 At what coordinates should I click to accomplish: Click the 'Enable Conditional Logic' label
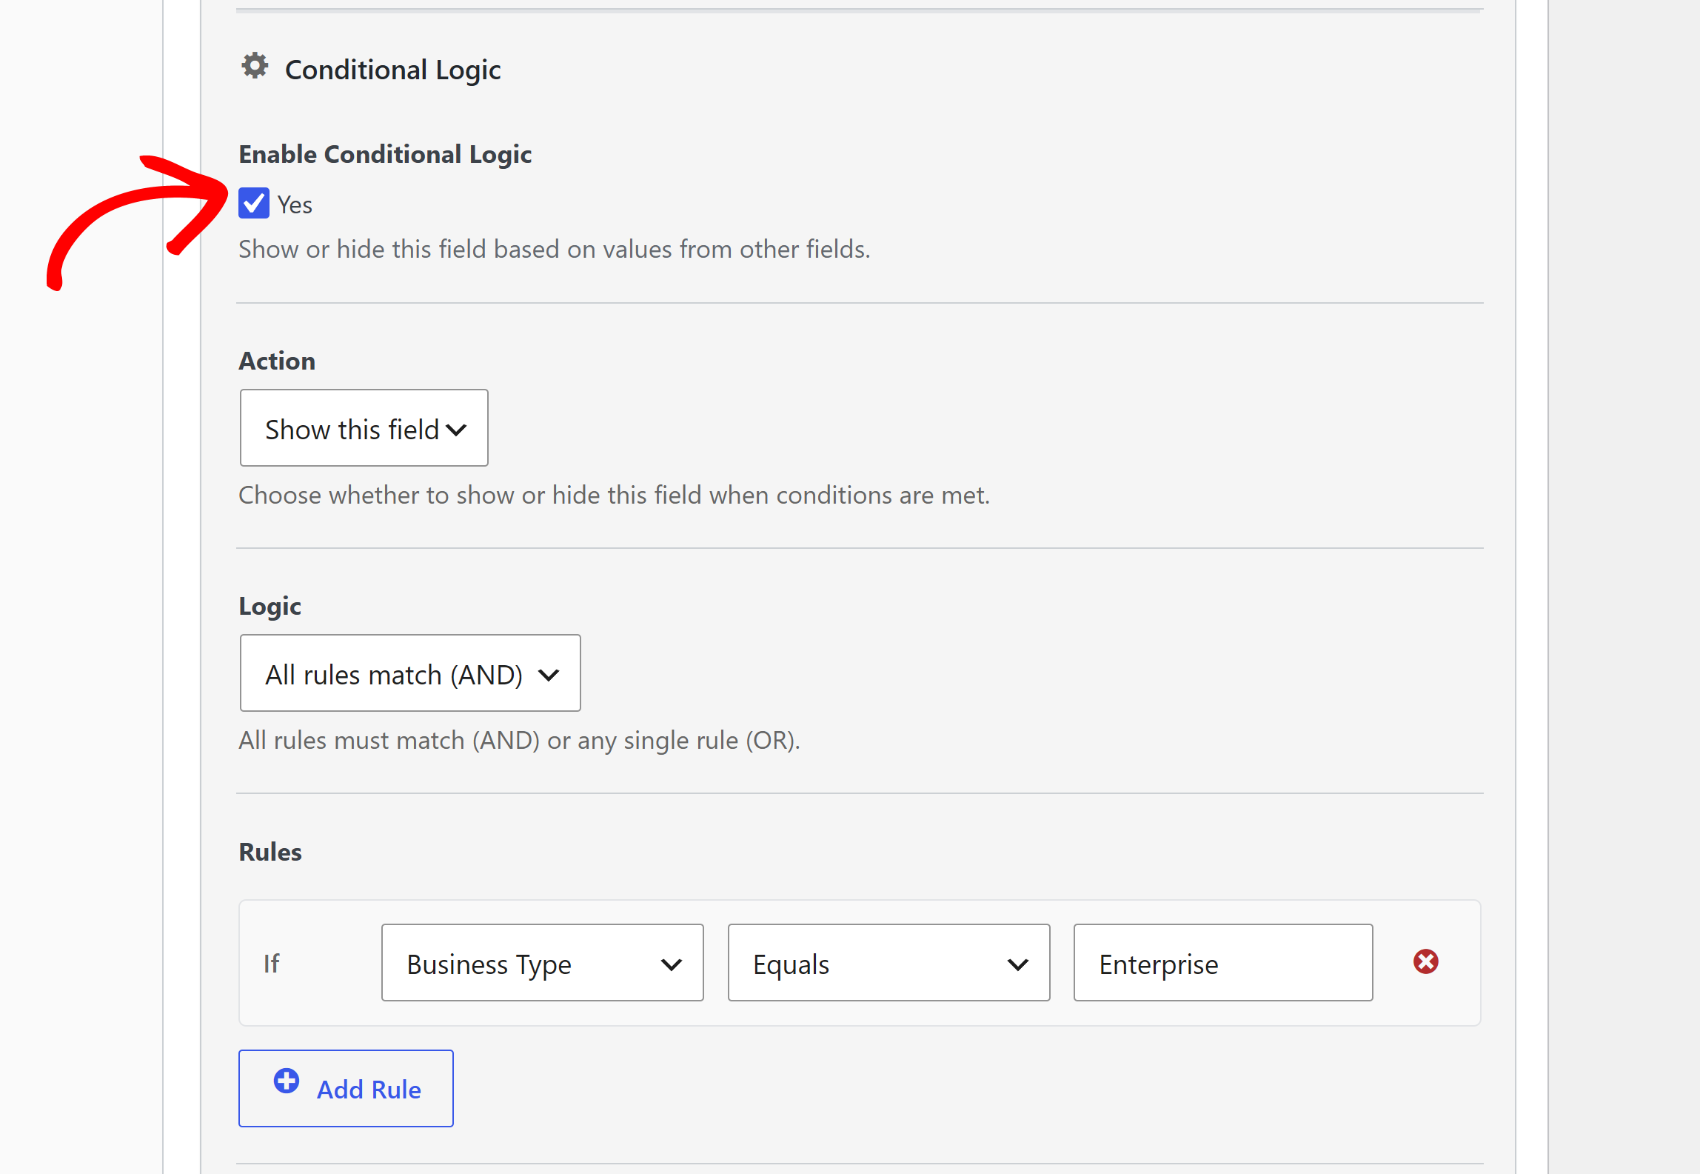pyautogui.click(x=385, y=154)
